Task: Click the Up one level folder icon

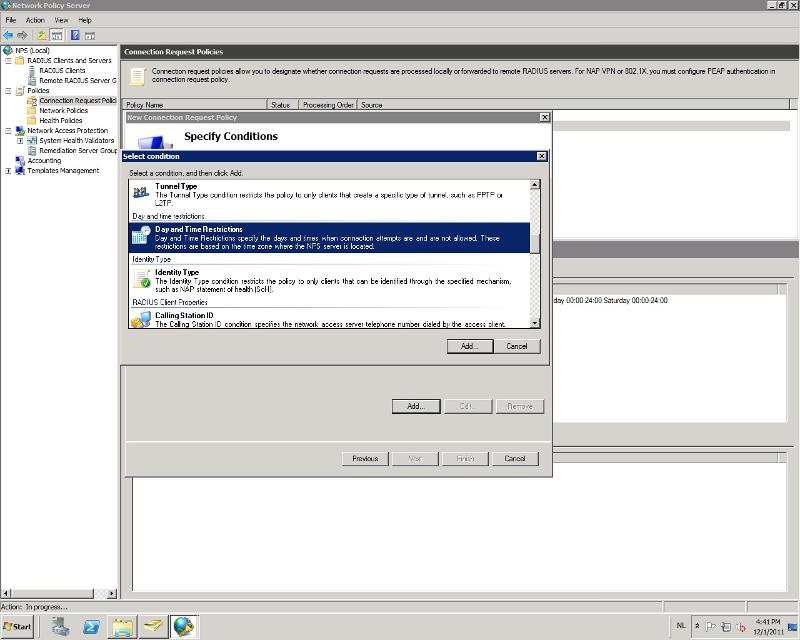Action: [x=42, y=35]
